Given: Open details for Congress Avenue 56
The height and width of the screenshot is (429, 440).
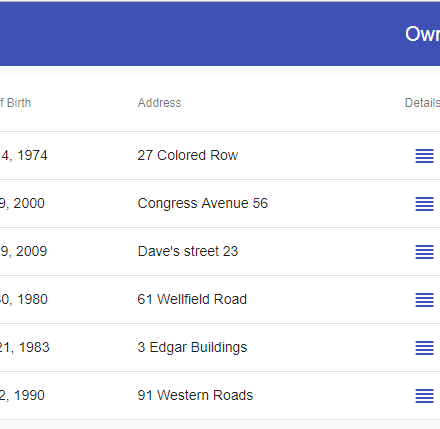Looking at the screenshot, I should 424,204.
